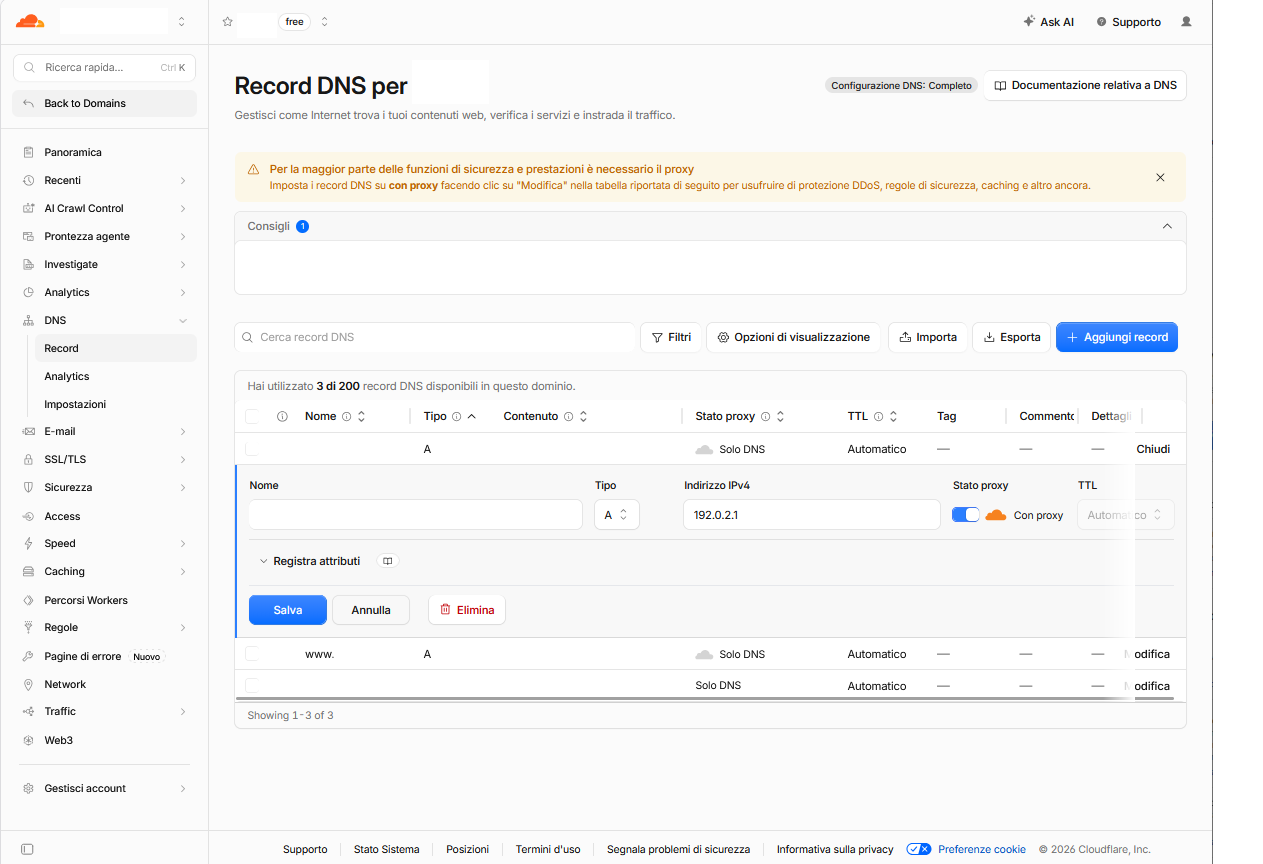Click the table info icon next to header checkbox
Viewport: 1263px width, 864px height.
[282, 416]
